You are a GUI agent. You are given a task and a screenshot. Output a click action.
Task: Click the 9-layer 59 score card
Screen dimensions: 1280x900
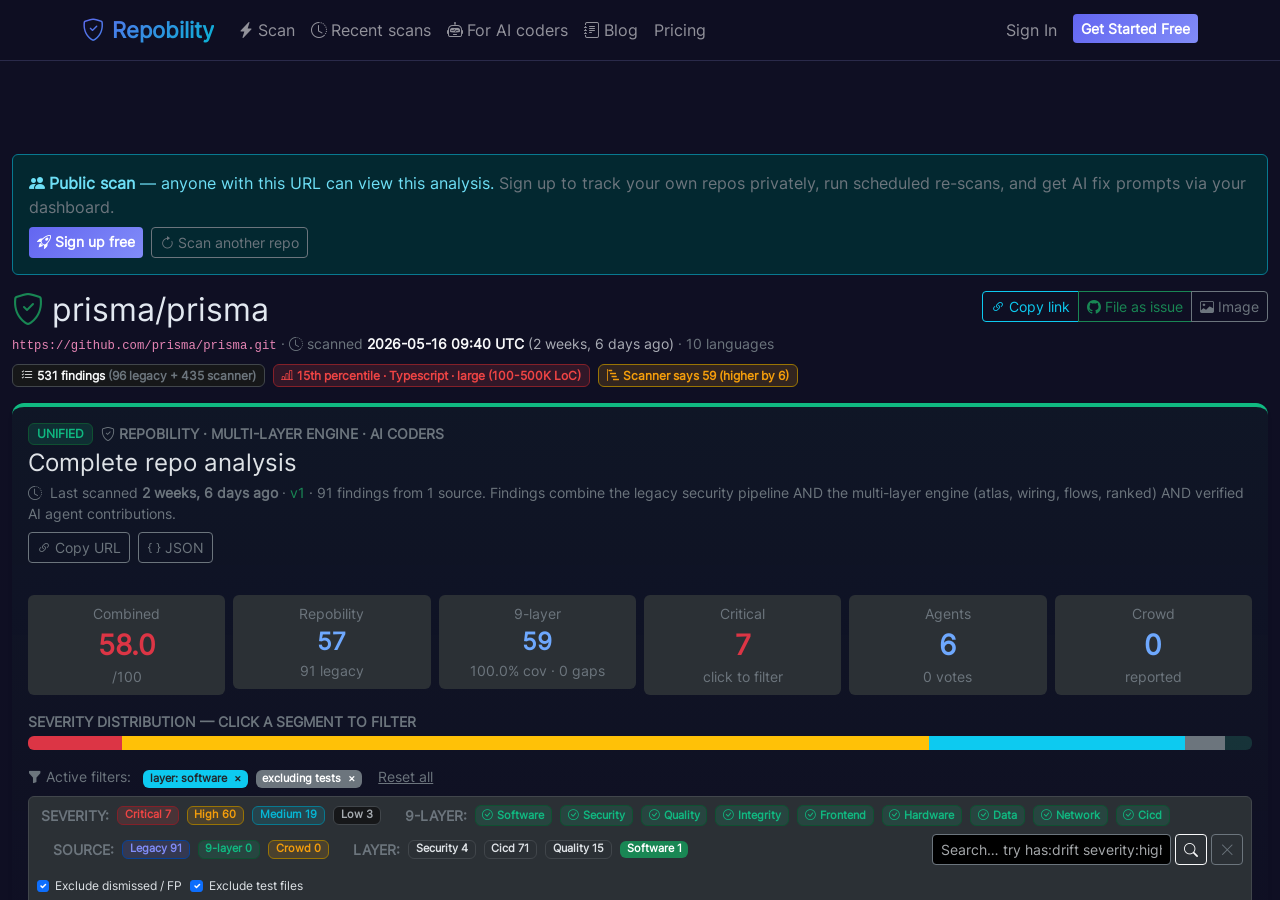click(x=537, y=642)
